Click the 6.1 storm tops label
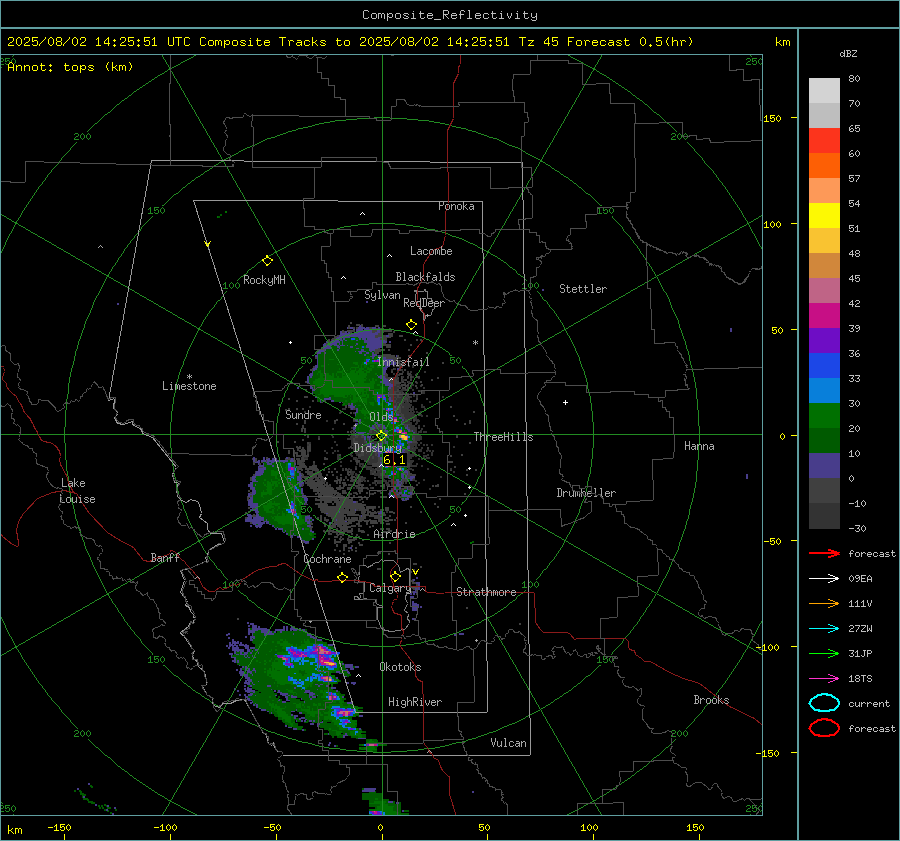Image resolution: width=900 pixels, height=841 pixels. pyautogui.click(x=394, y=460)
